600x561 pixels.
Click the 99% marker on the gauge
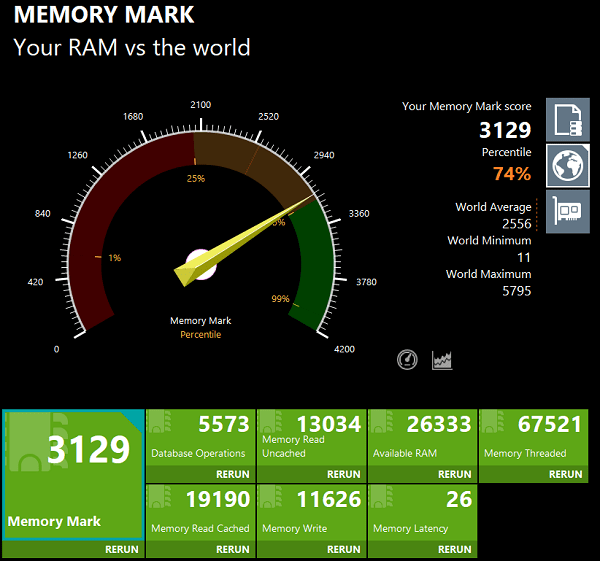click(280, 299)
